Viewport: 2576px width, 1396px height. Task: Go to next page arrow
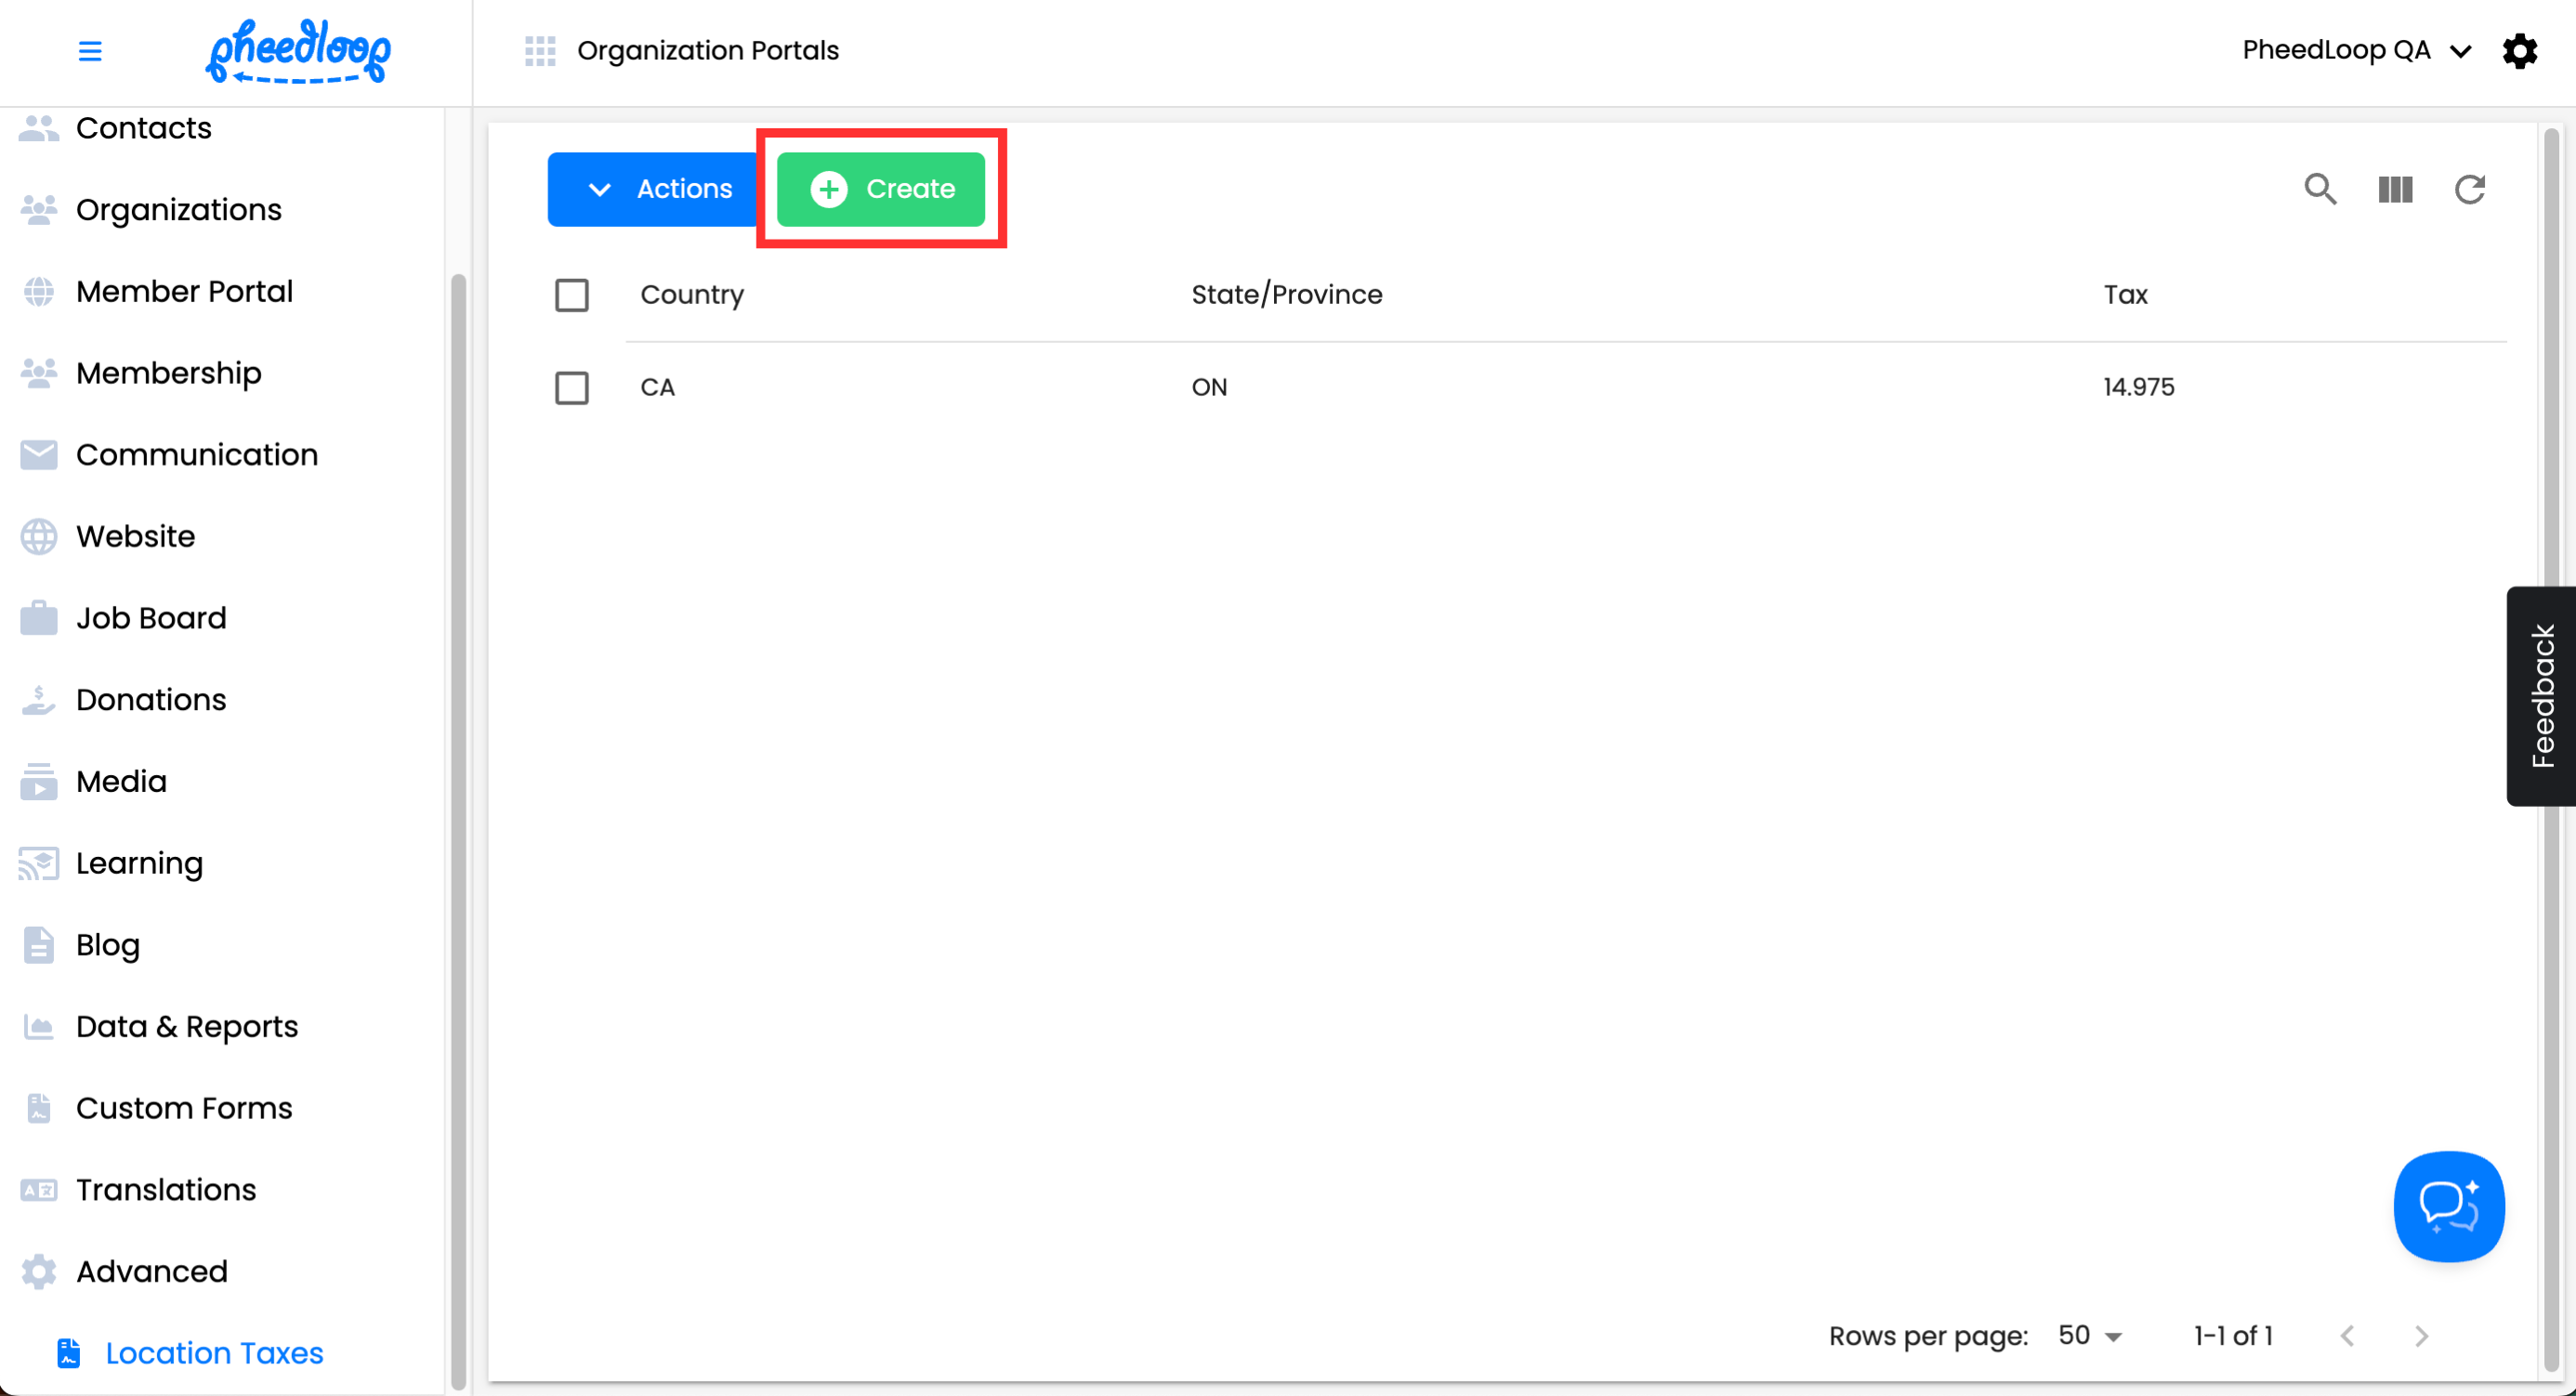[2421, 1336]
